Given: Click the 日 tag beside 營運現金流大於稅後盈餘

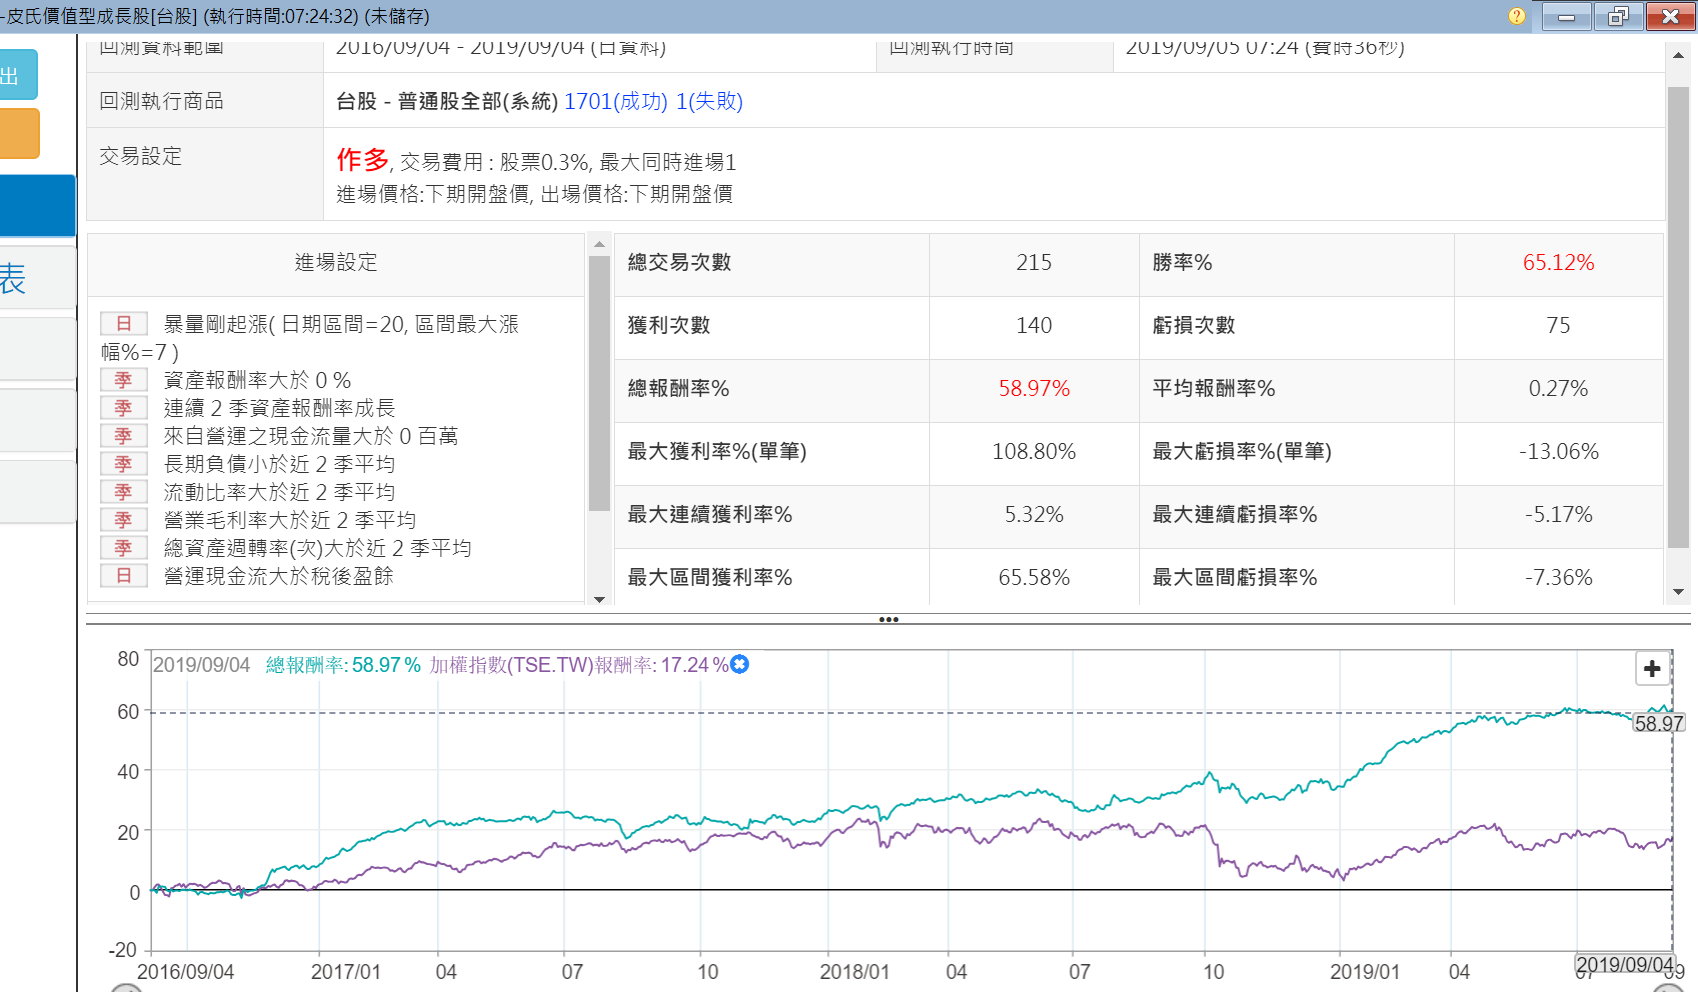Looking at the screenshot, I should click(124, 576).
